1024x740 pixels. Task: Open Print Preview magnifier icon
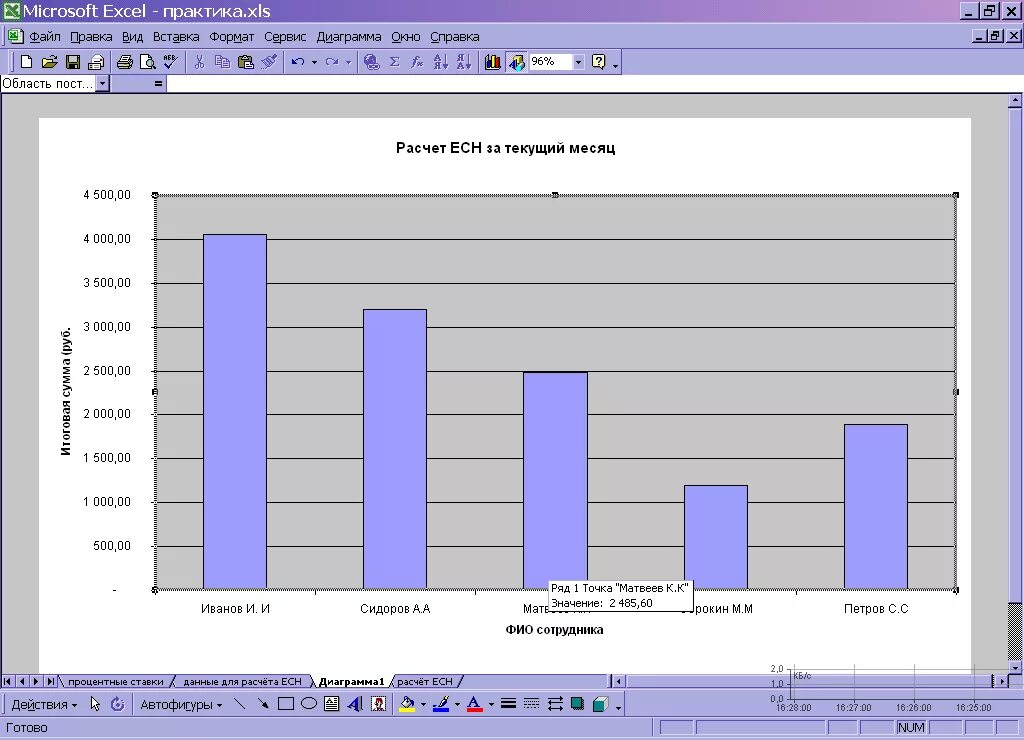[x=148, y=62]
